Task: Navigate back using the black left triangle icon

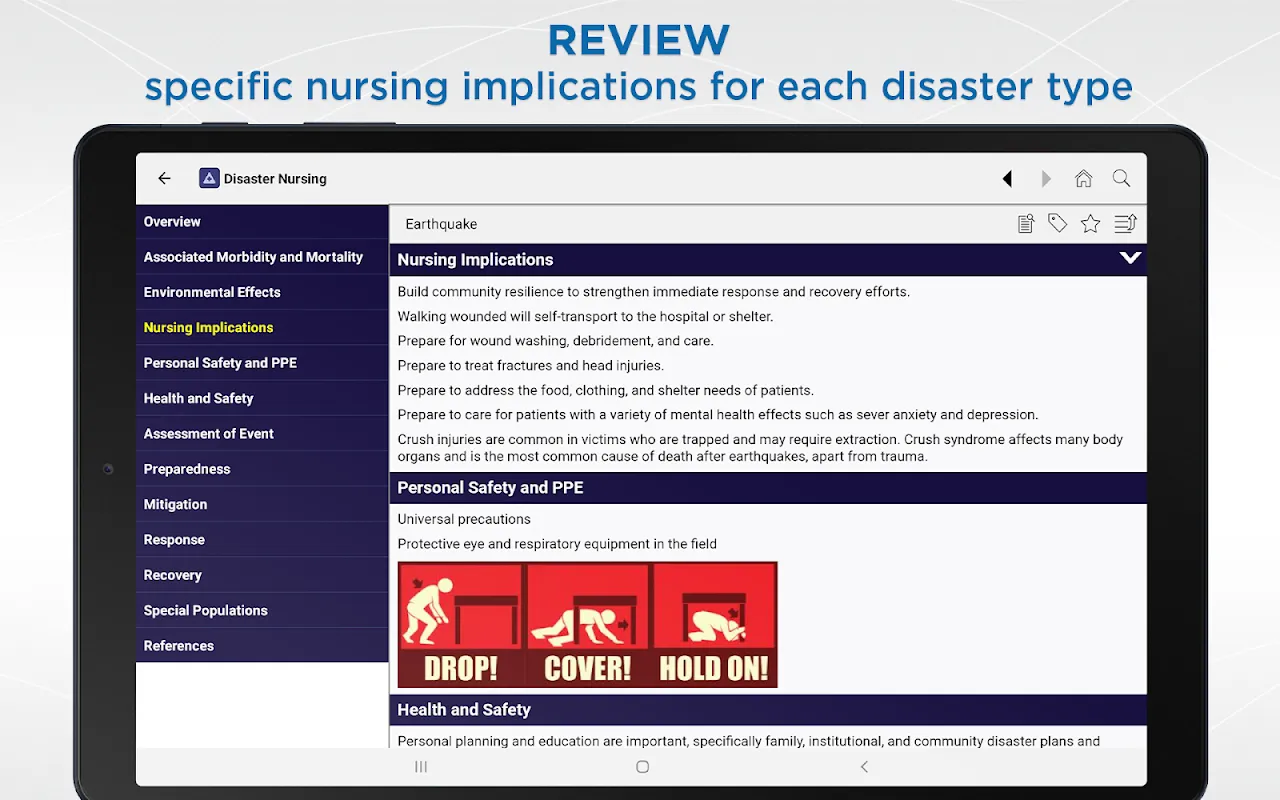Action: [1007, 178]
